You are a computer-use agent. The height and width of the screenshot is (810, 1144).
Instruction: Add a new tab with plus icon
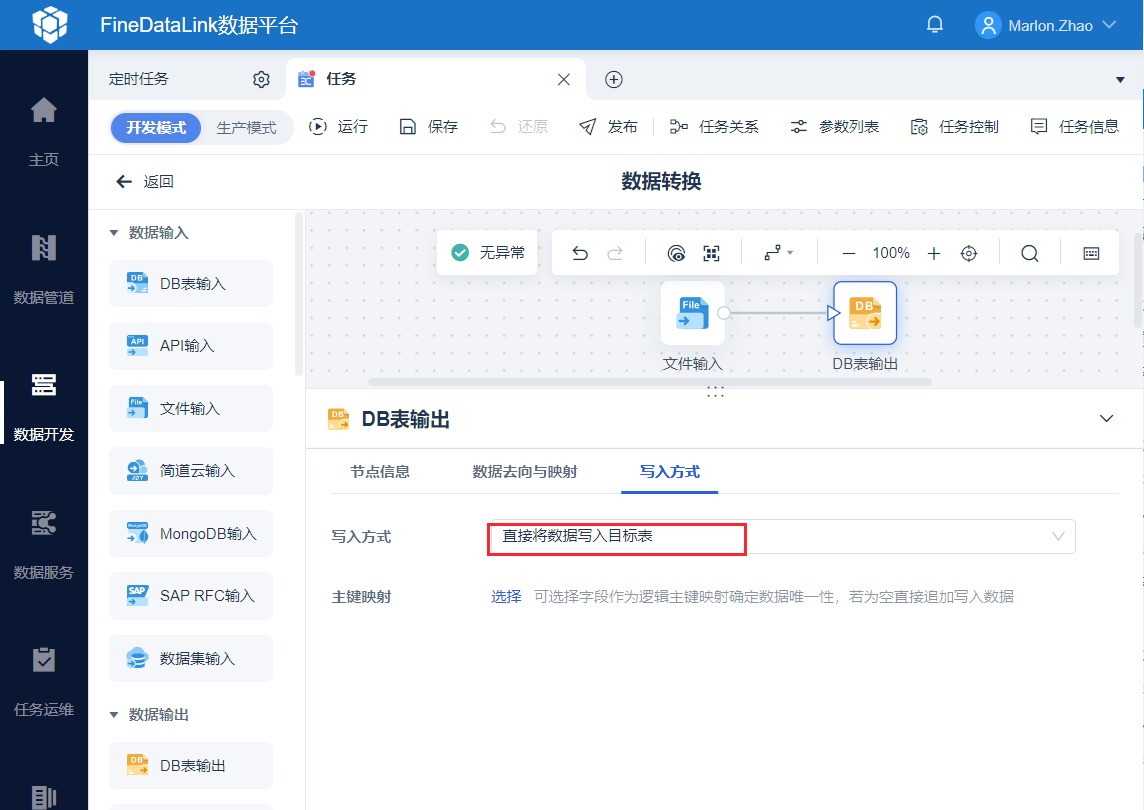[x=614, y=80]
